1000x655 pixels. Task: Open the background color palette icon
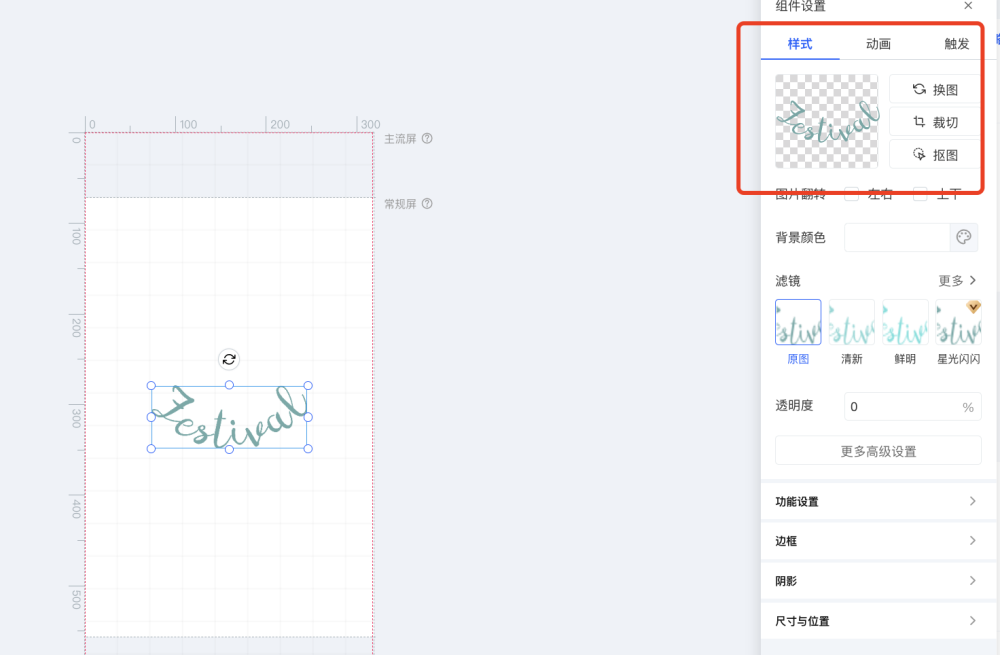tap(963, 237)
